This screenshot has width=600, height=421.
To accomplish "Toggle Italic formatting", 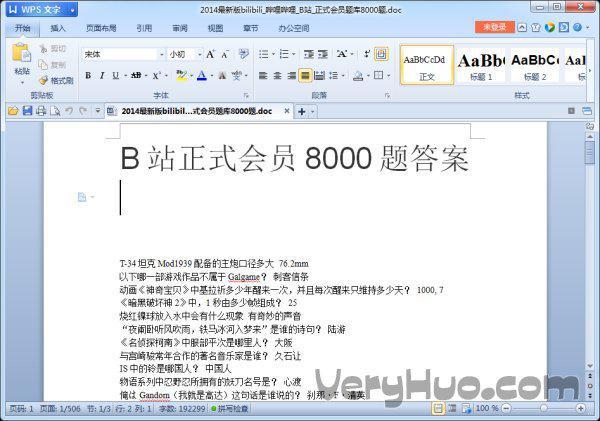I will pos(102,75).
